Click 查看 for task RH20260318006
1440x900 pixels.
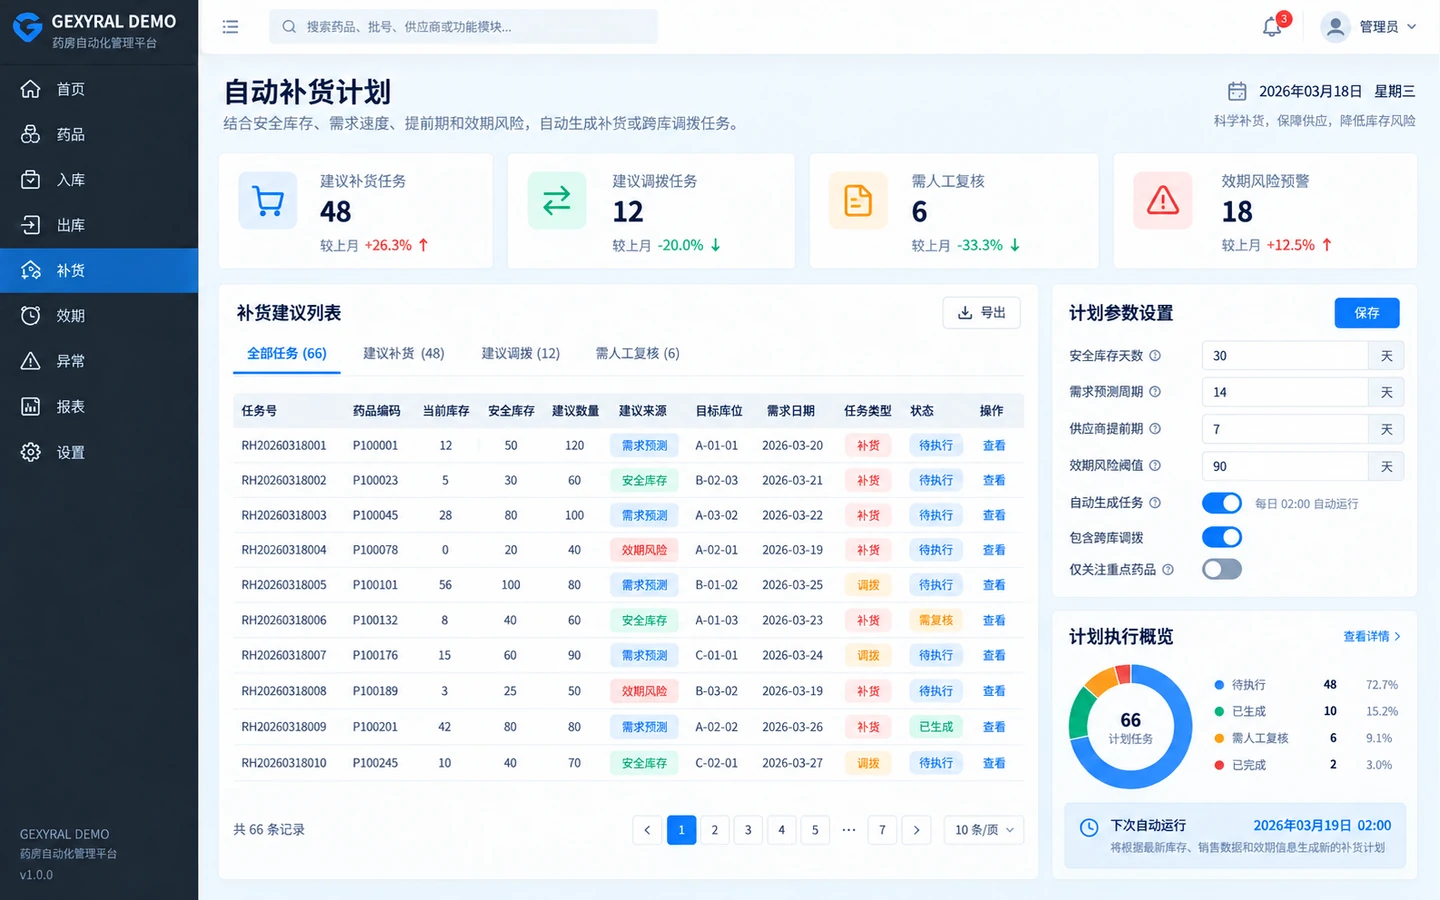(994, 621)
